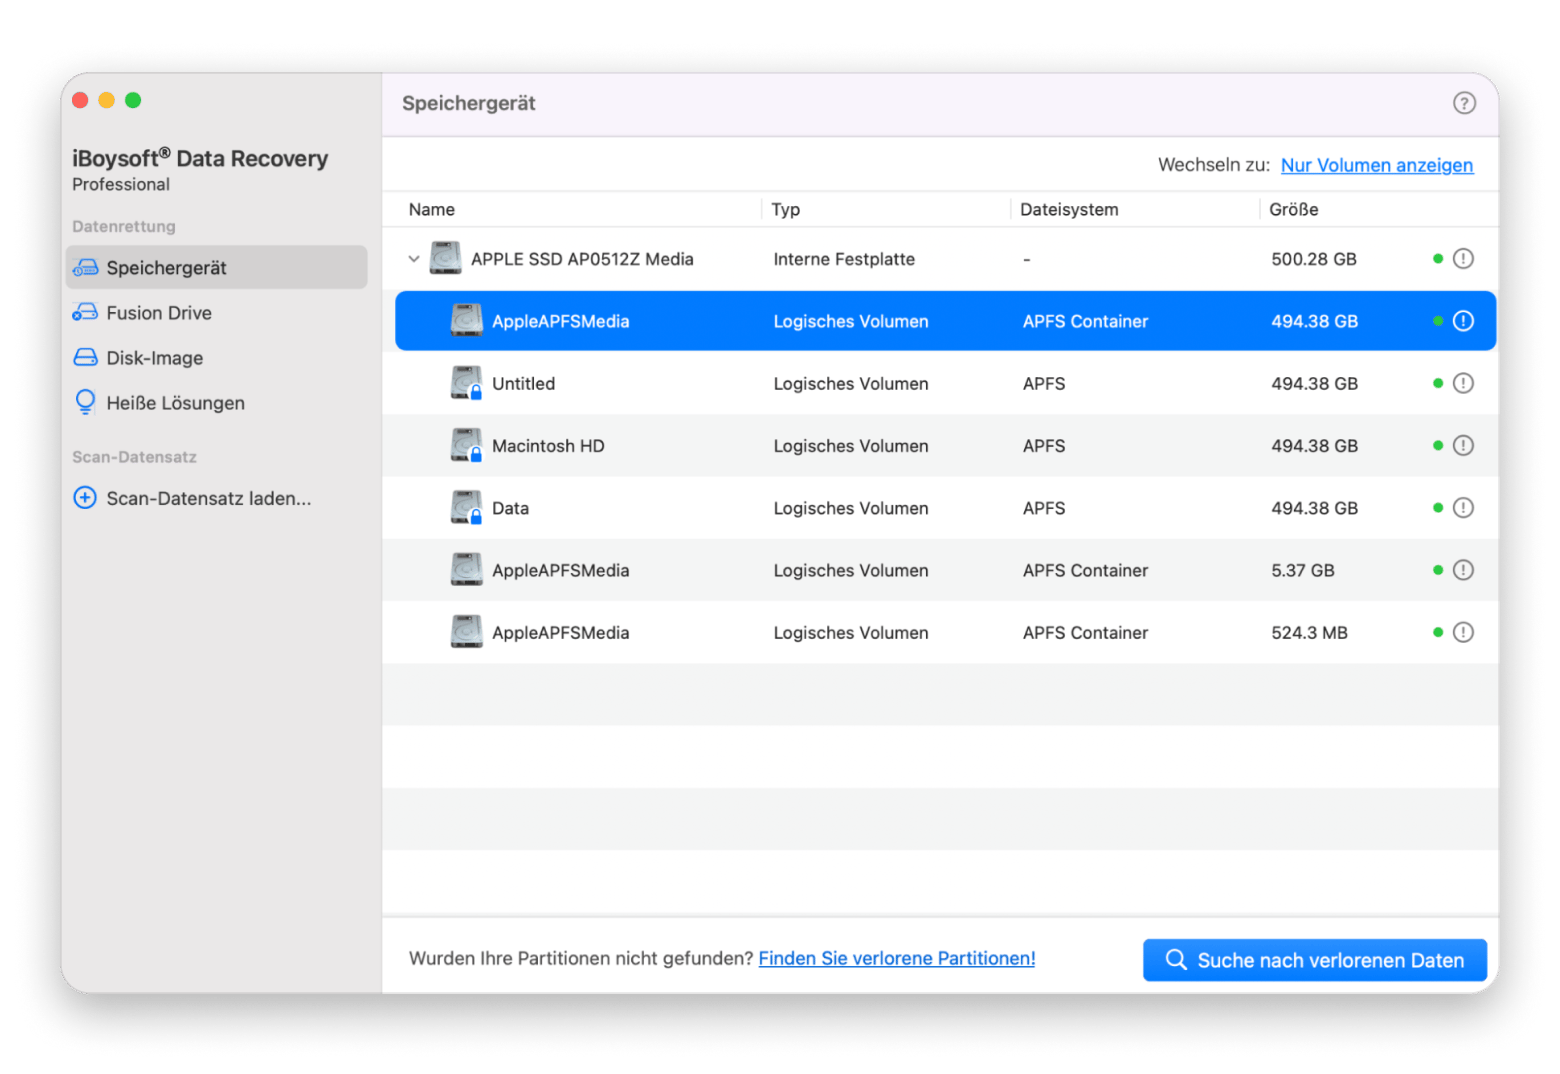
Task: Open the help question mark icon
Action: [x=1464, y=103]
